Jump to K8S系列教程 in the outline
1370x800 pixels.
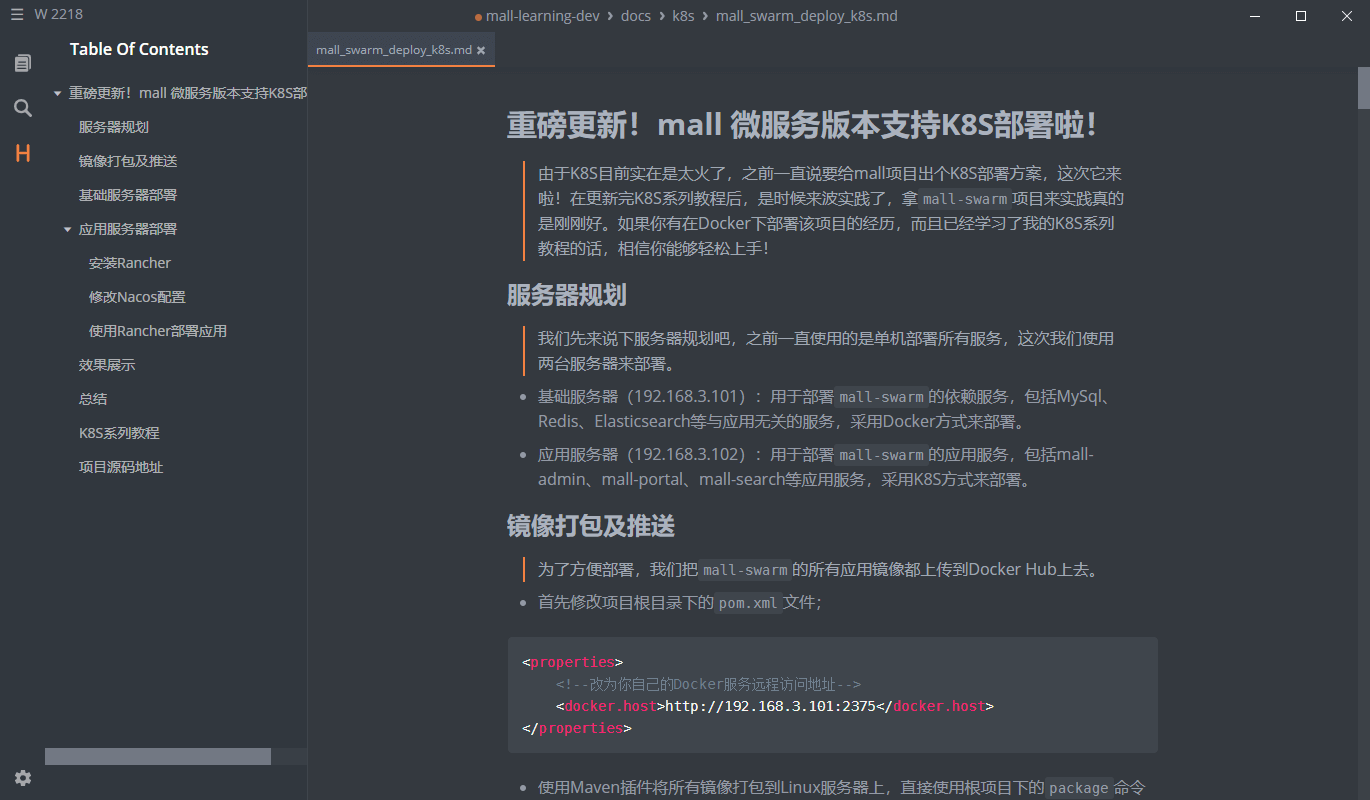pyautogui.click(x=119, y=433)
